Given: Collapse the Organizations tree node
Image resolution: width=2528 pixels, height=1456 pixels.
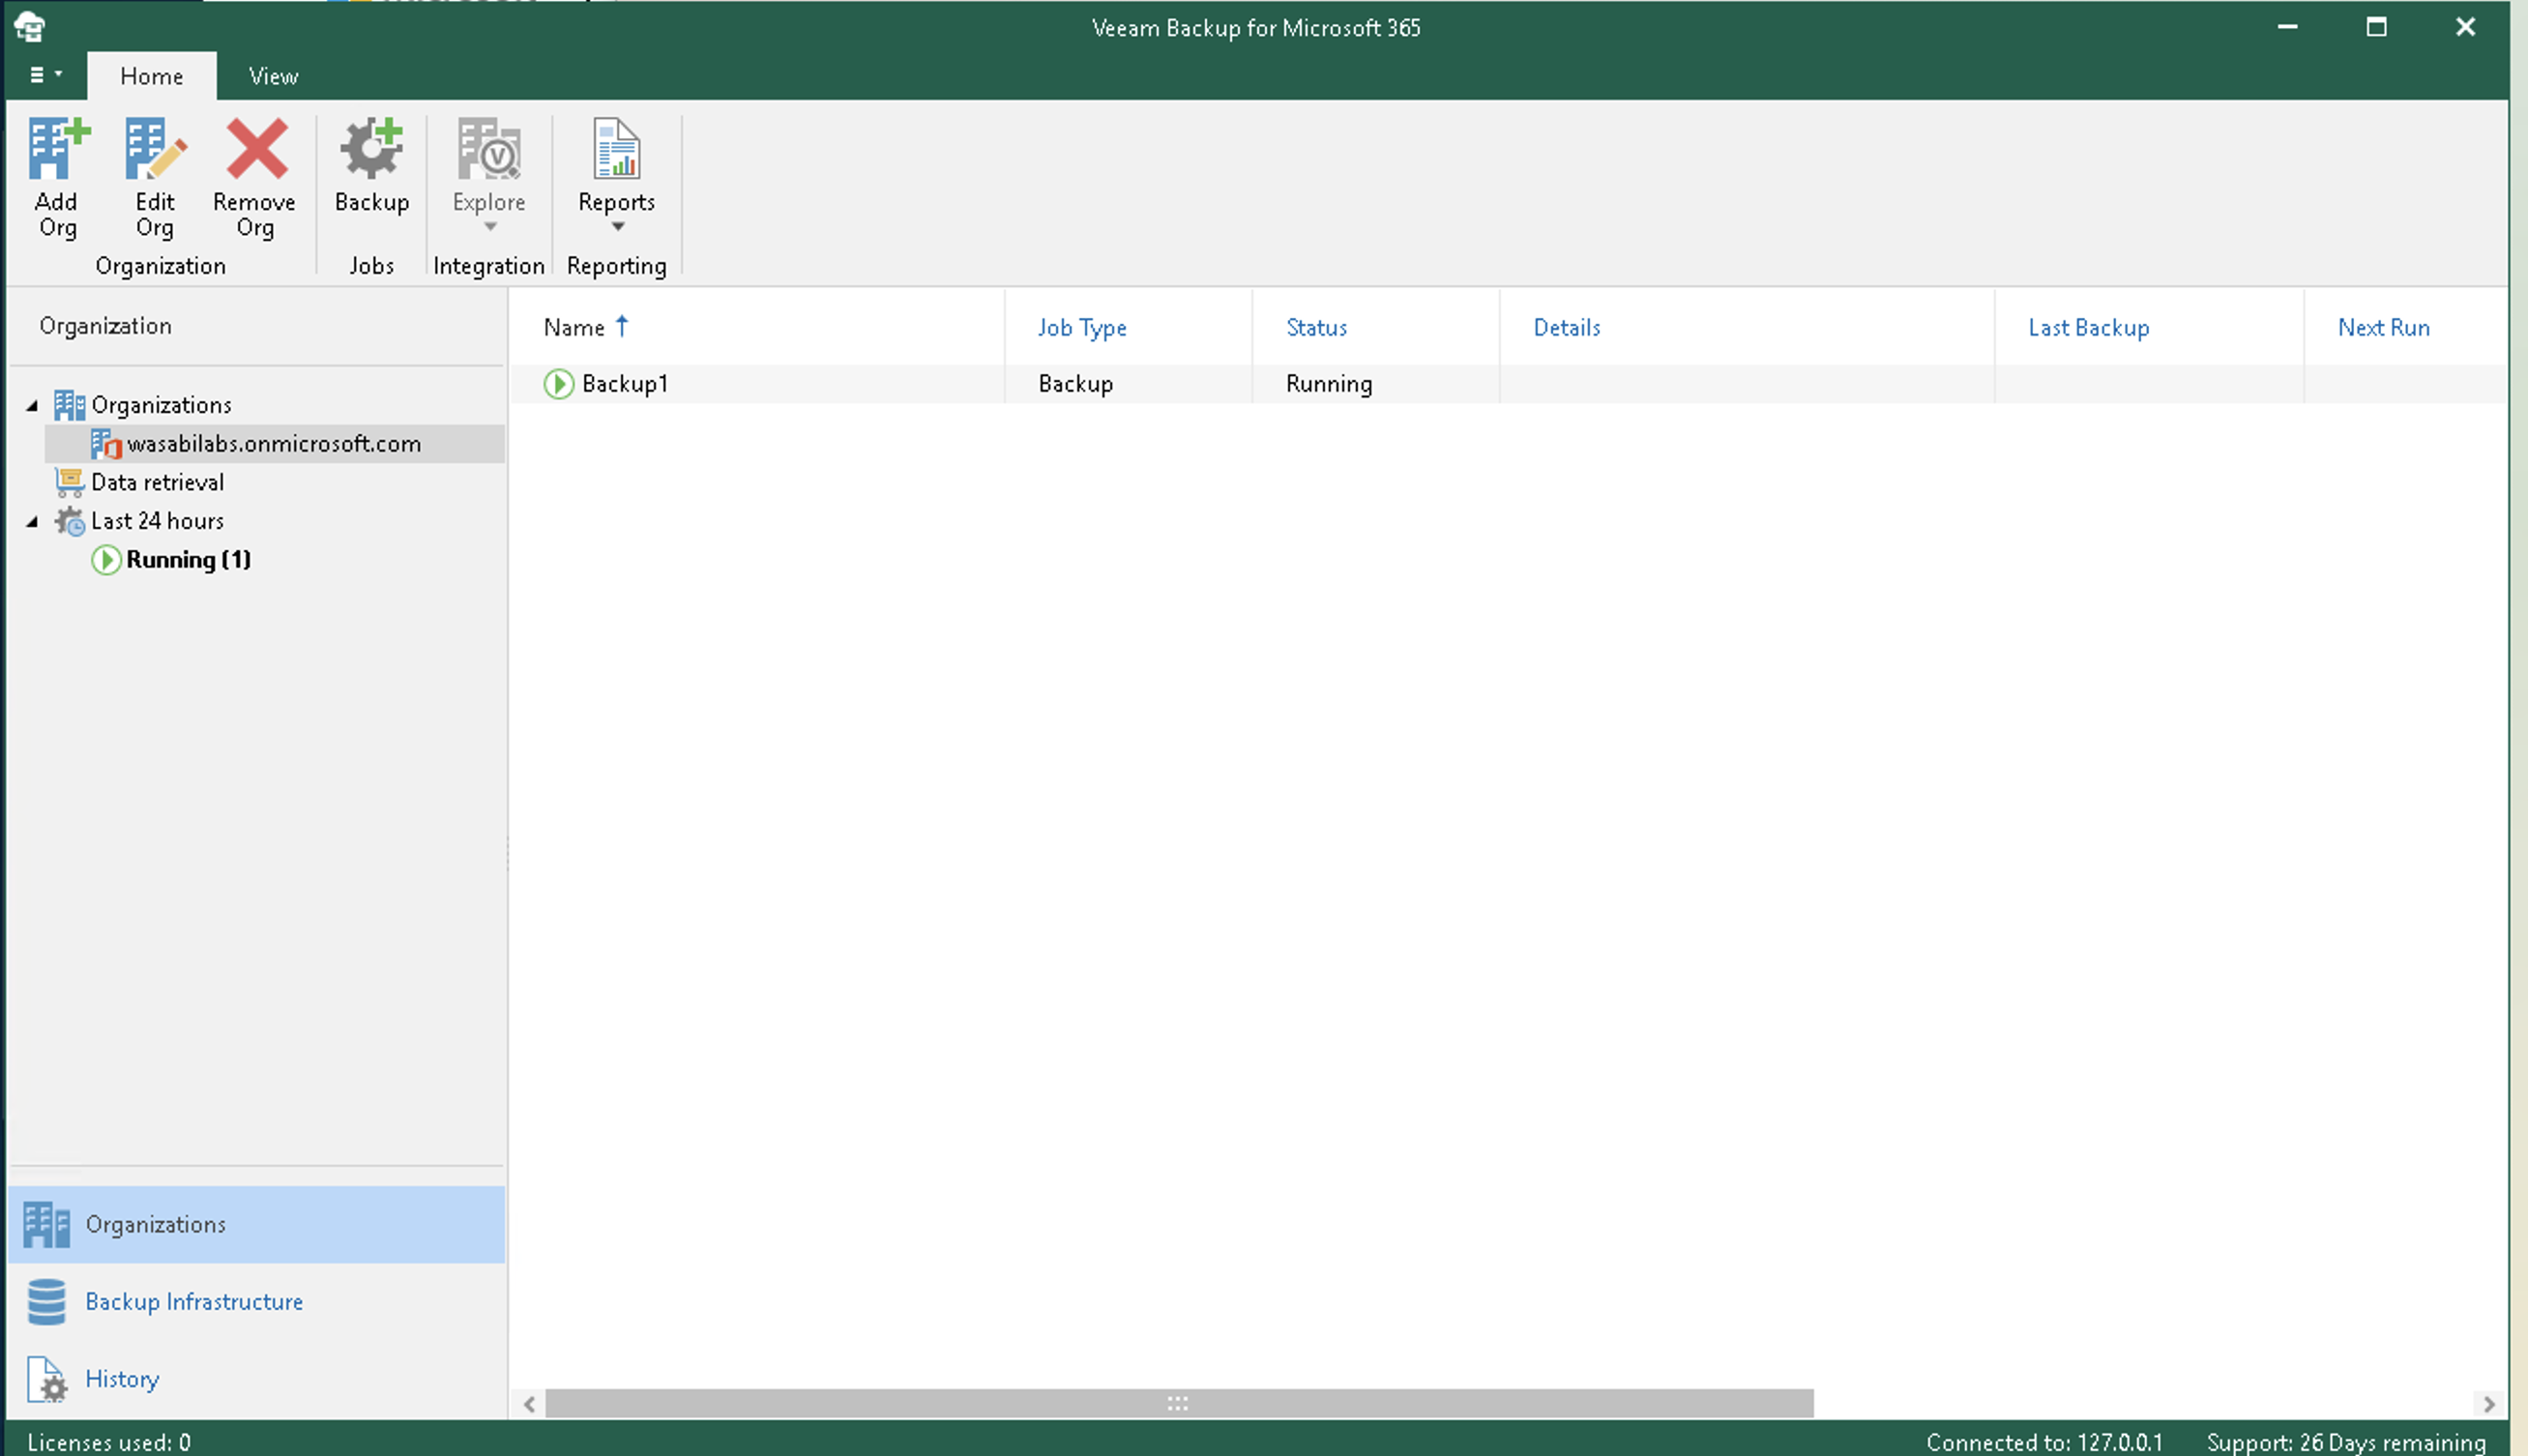Looking at the screenshot, I should (32, 406).
